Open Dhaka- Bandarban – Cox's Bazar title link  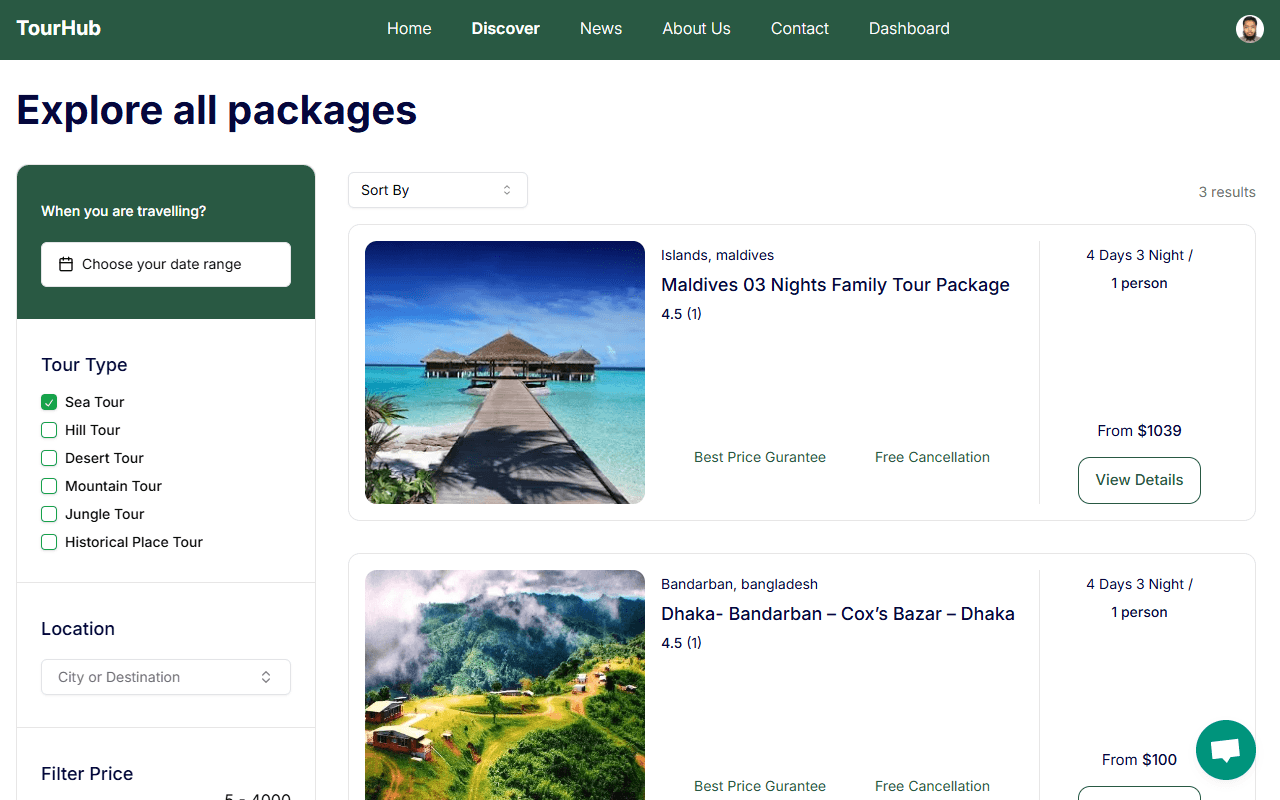[837, 614]
